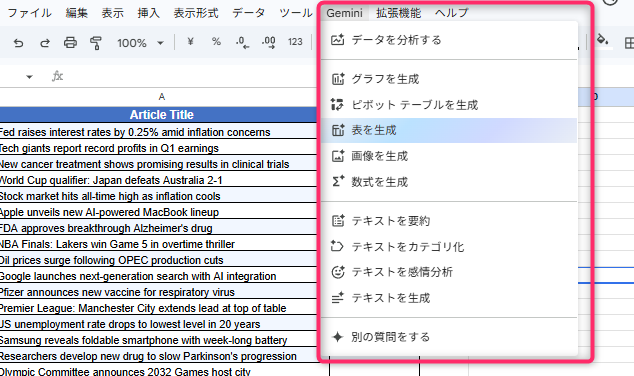Select the Google launches next-generation search cell

coord(158,276)
